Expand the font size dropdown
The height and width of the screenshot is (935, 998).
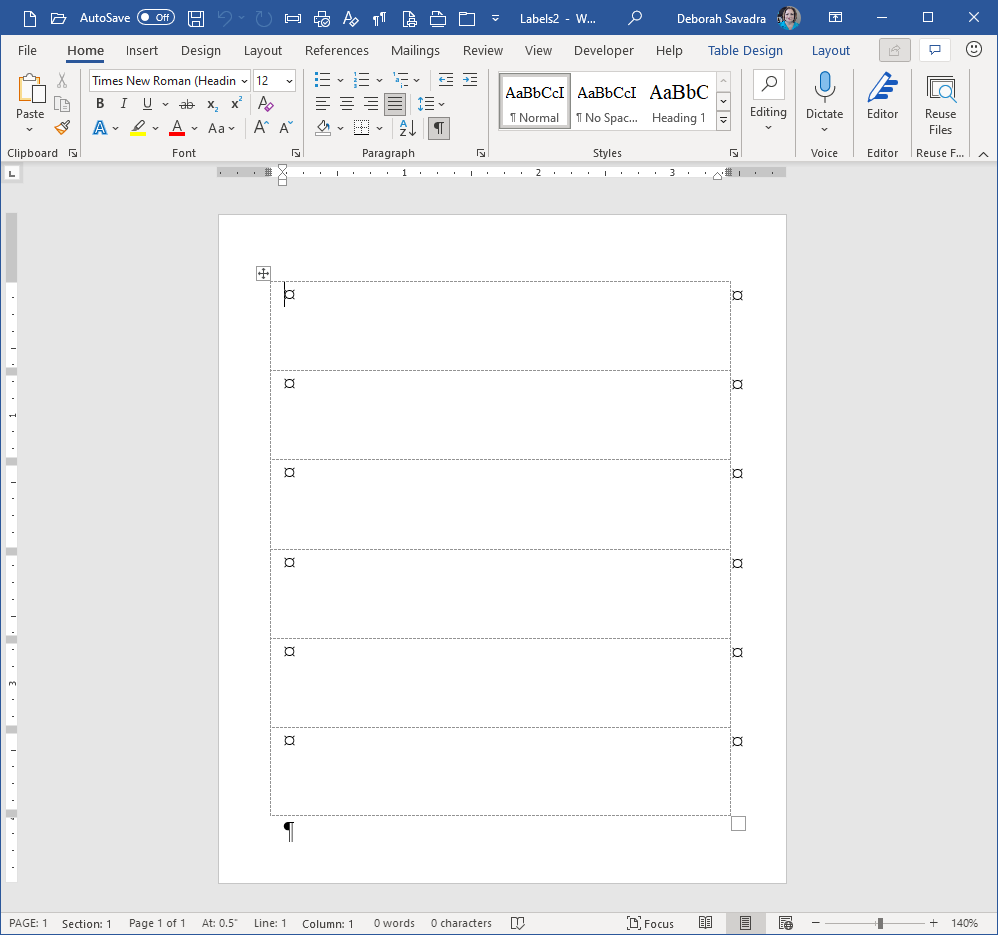click(289, 81)
